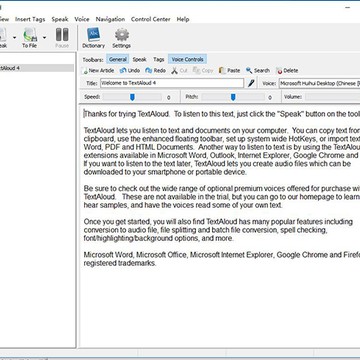
Task: Toggle the General toolbar
Action: point(118,59)
